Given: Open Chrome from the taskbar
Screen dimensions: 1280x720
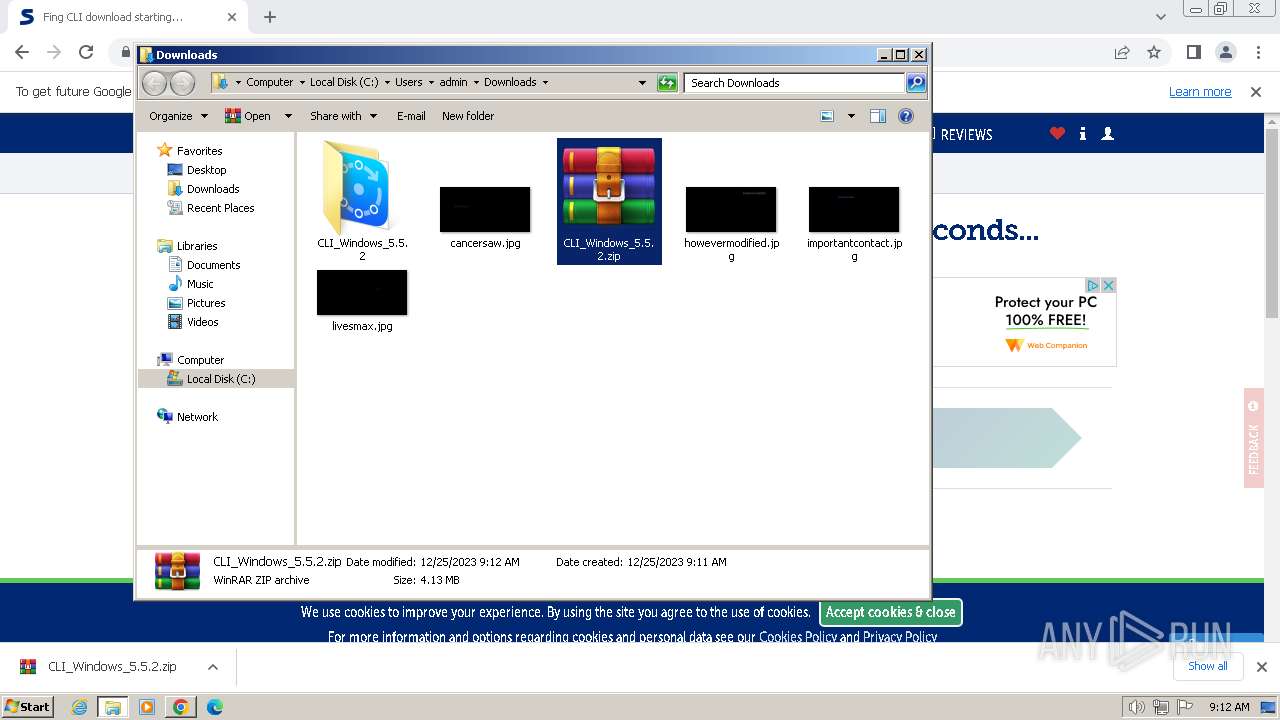Looking at the screenshot, I should [180, 707].
